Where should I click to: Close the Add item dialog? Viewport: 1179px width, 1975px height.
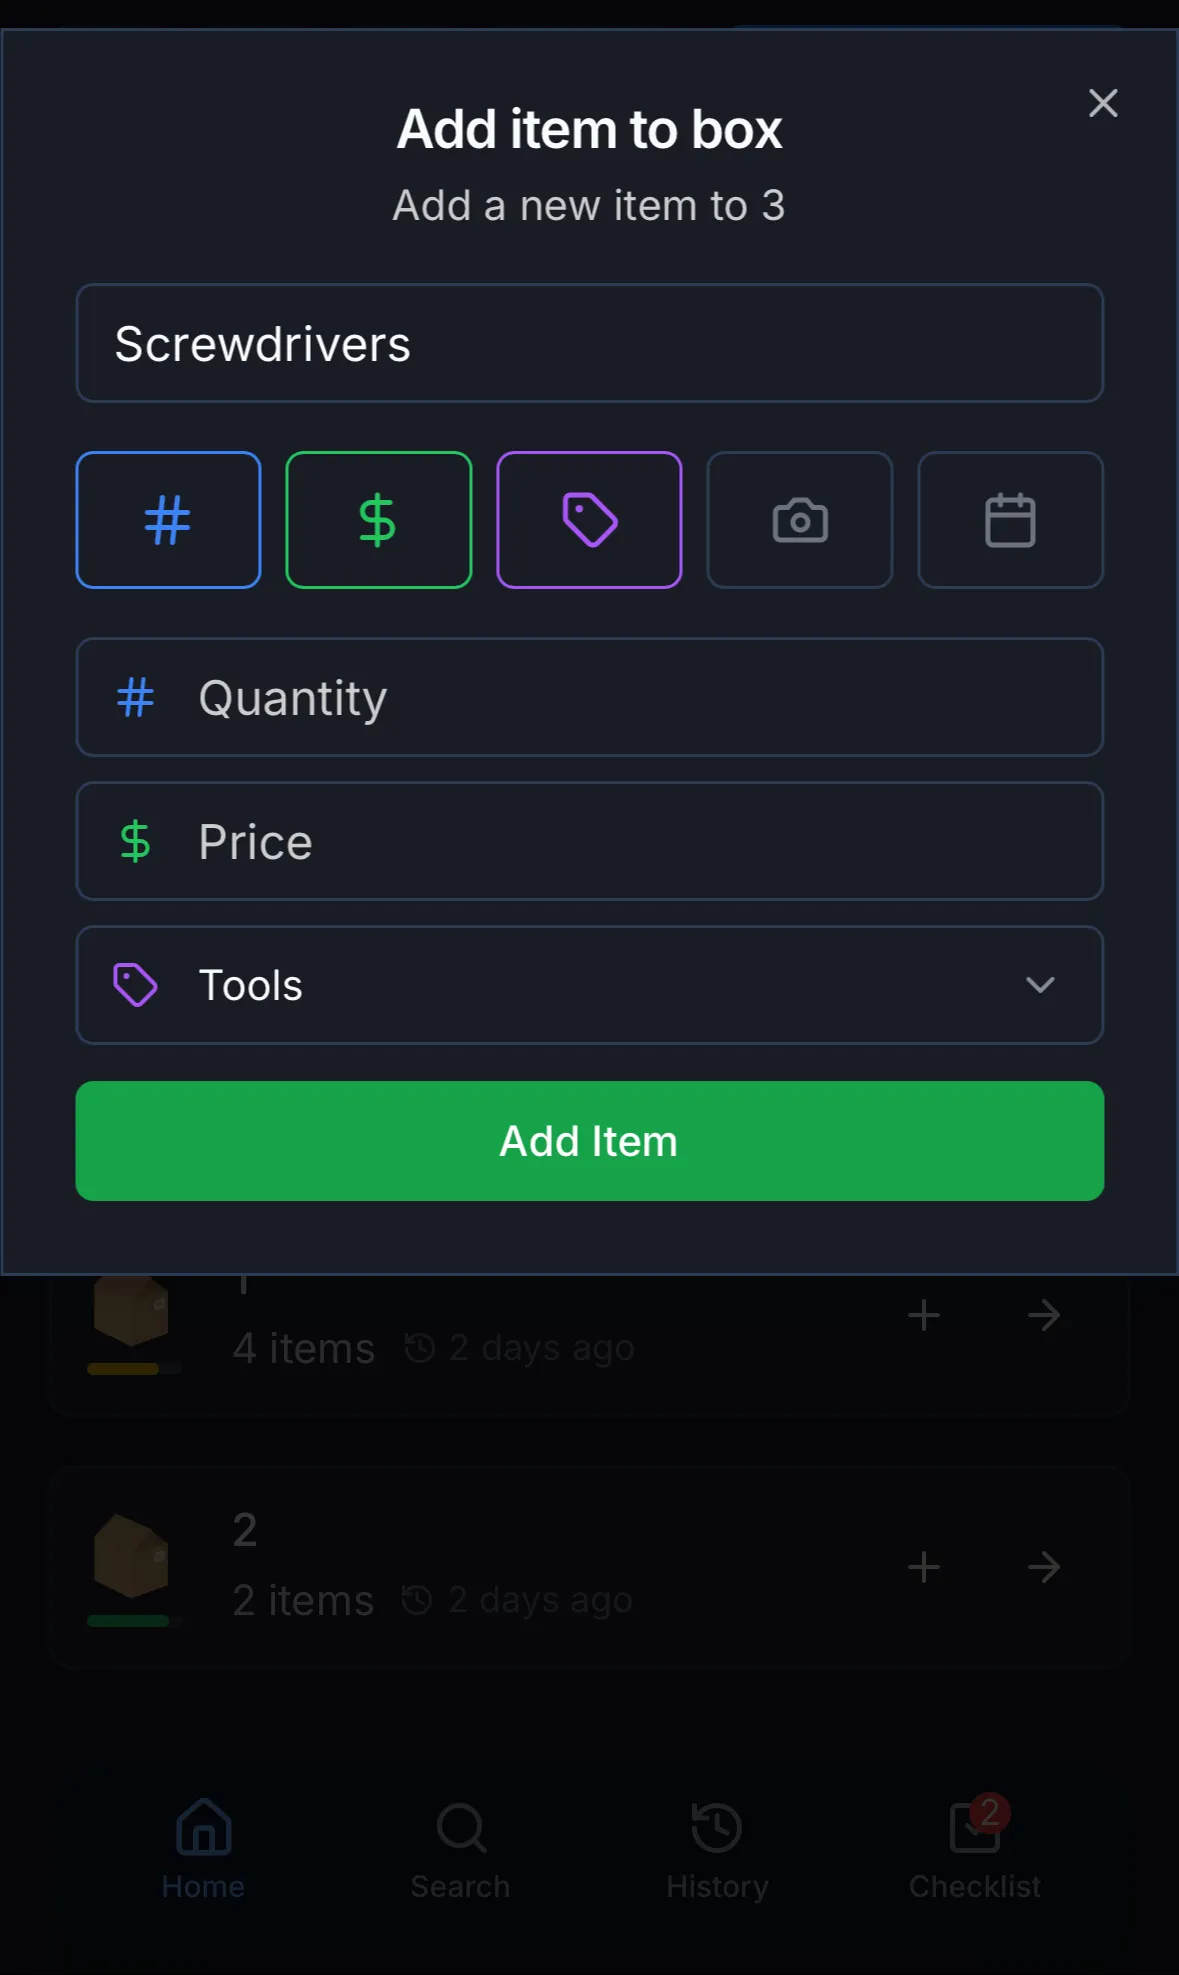1103,103
